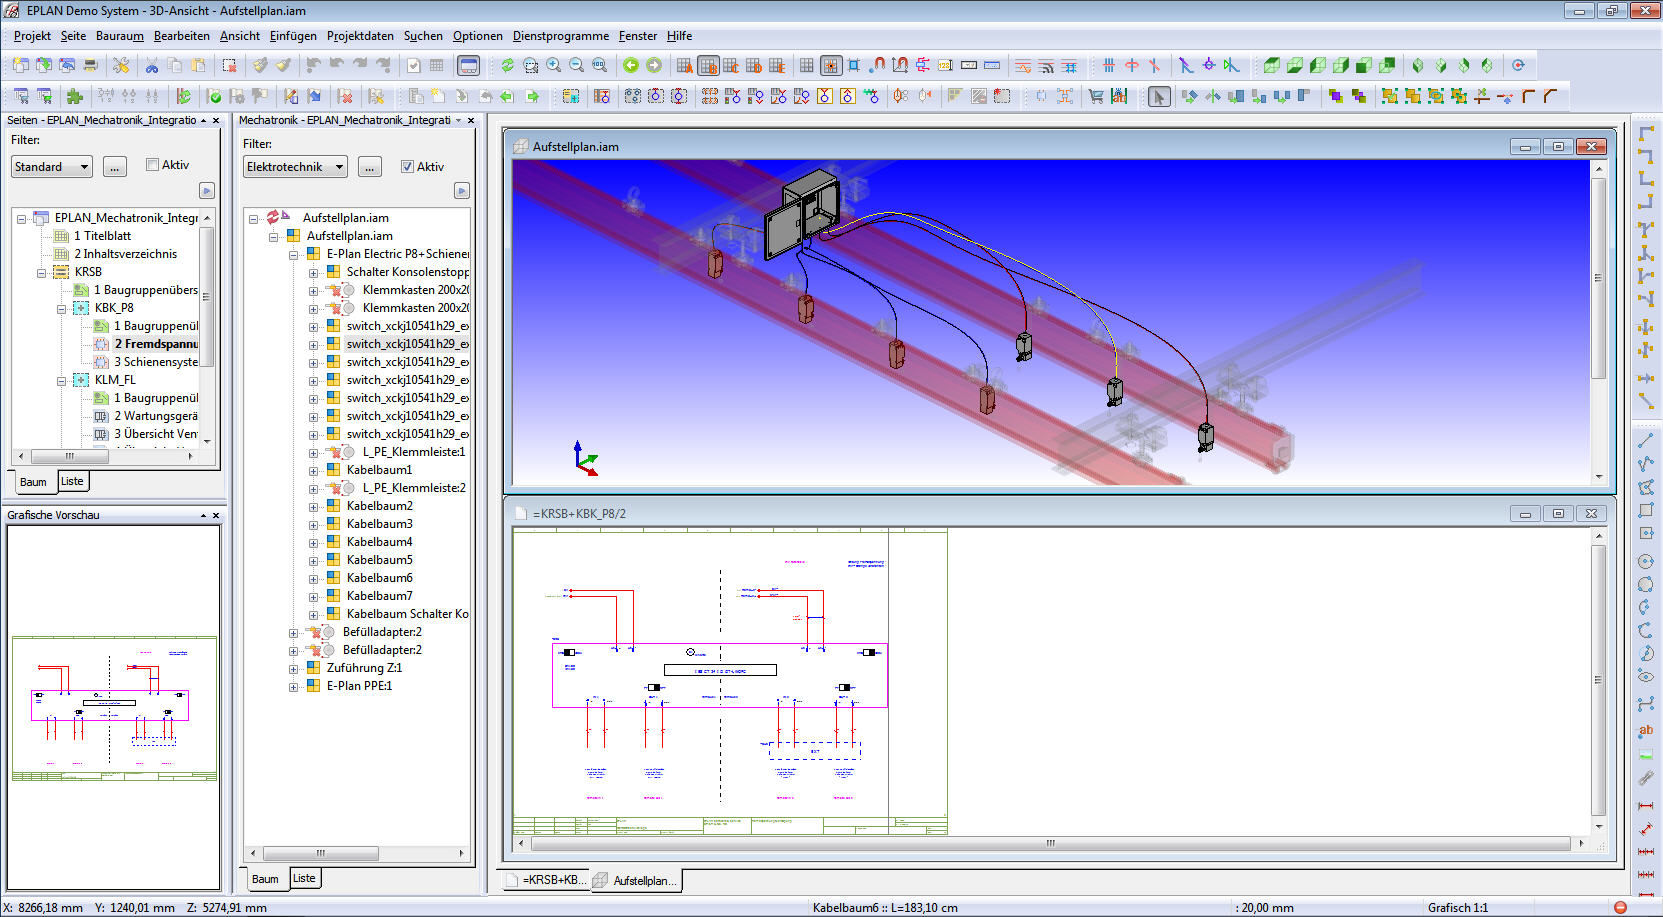
Task: Collapse the KRSB tree node
Action: click(x=41, y=272)
